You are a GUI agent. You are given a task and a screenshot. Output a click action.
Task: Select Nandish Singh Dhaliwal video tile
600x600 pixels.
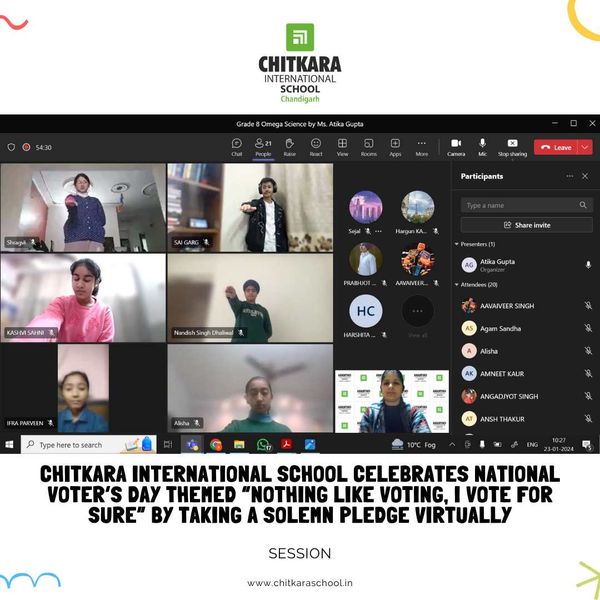[x=250, y=298]
